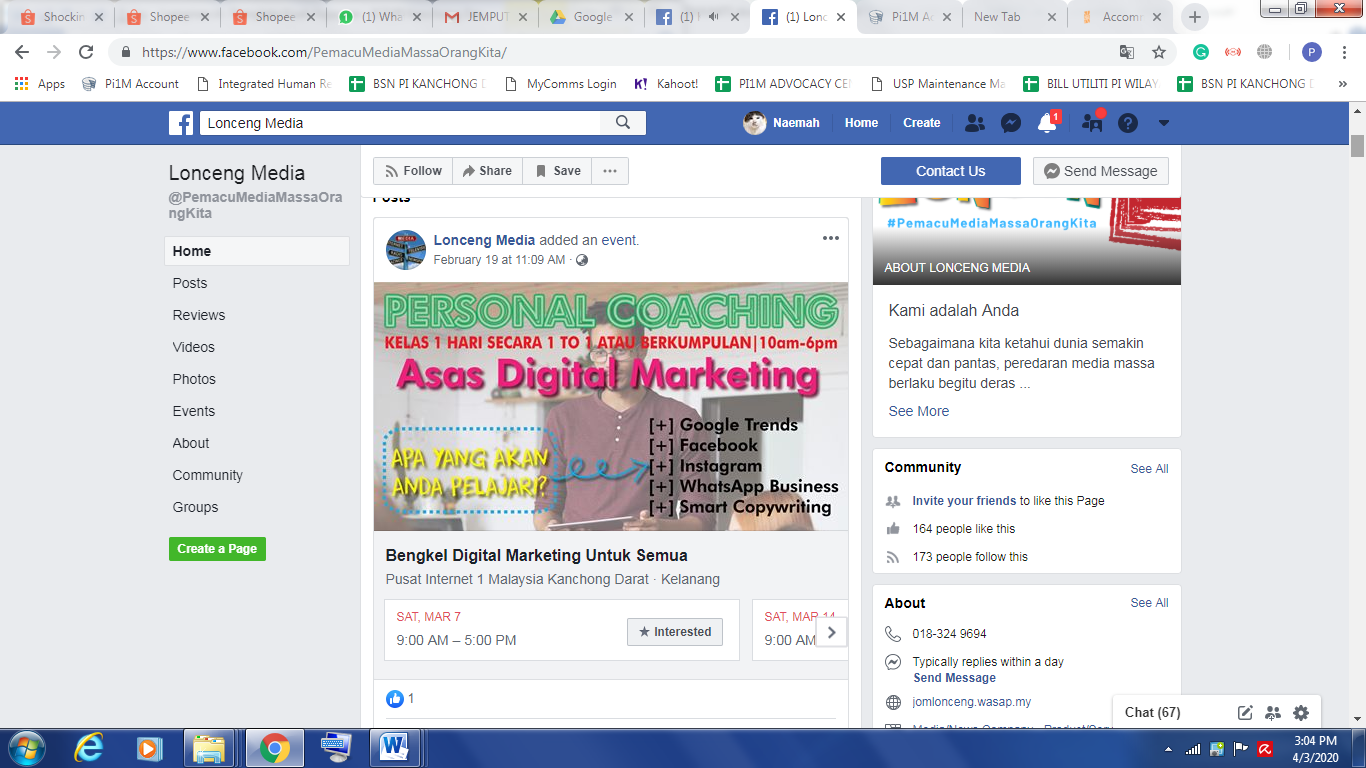Click the search magnifier button

tap(623, 123)
